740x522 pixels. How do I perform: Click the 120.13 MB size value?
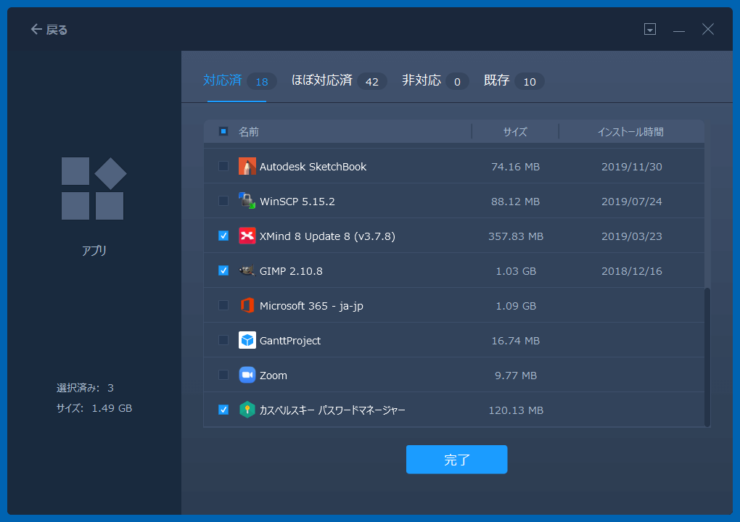coord(515,410)
